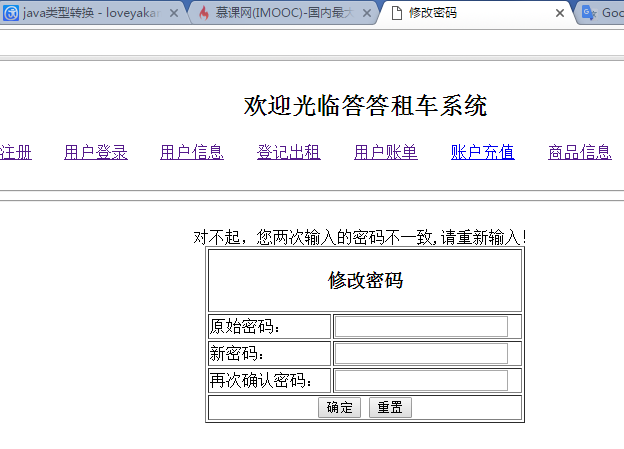The height and width of the screenshot is (449, 624).
Task: Click the 新密码 label
Action: pos(237,354)
